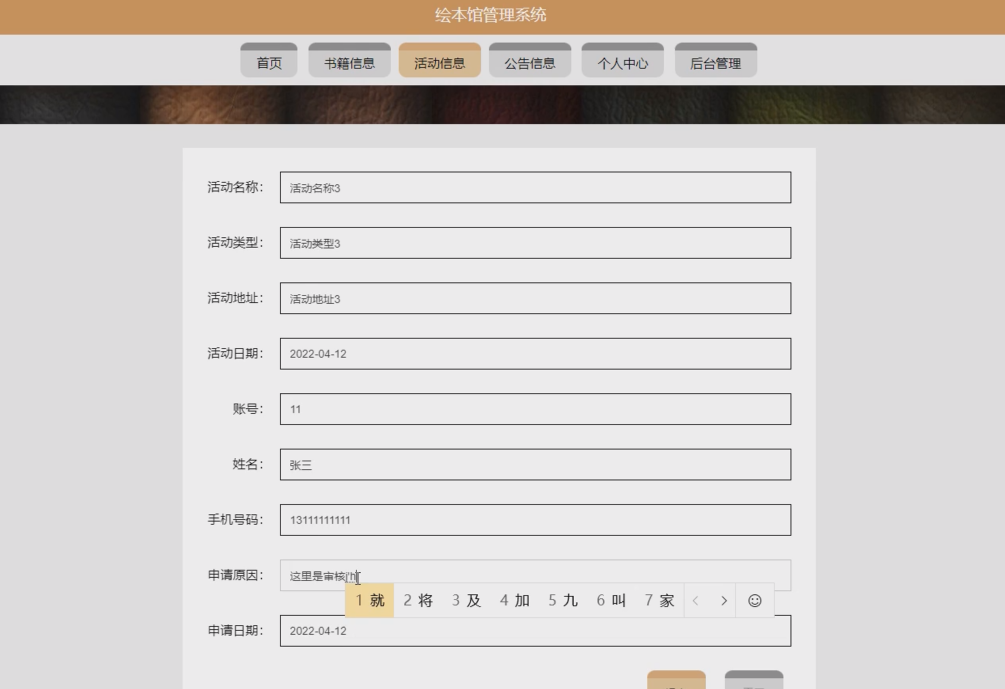The width and height of the screenshot is (1005, 689).
Task: Click the previous-page arrow in the IME candidates
Action: click(x=697, y=601)
